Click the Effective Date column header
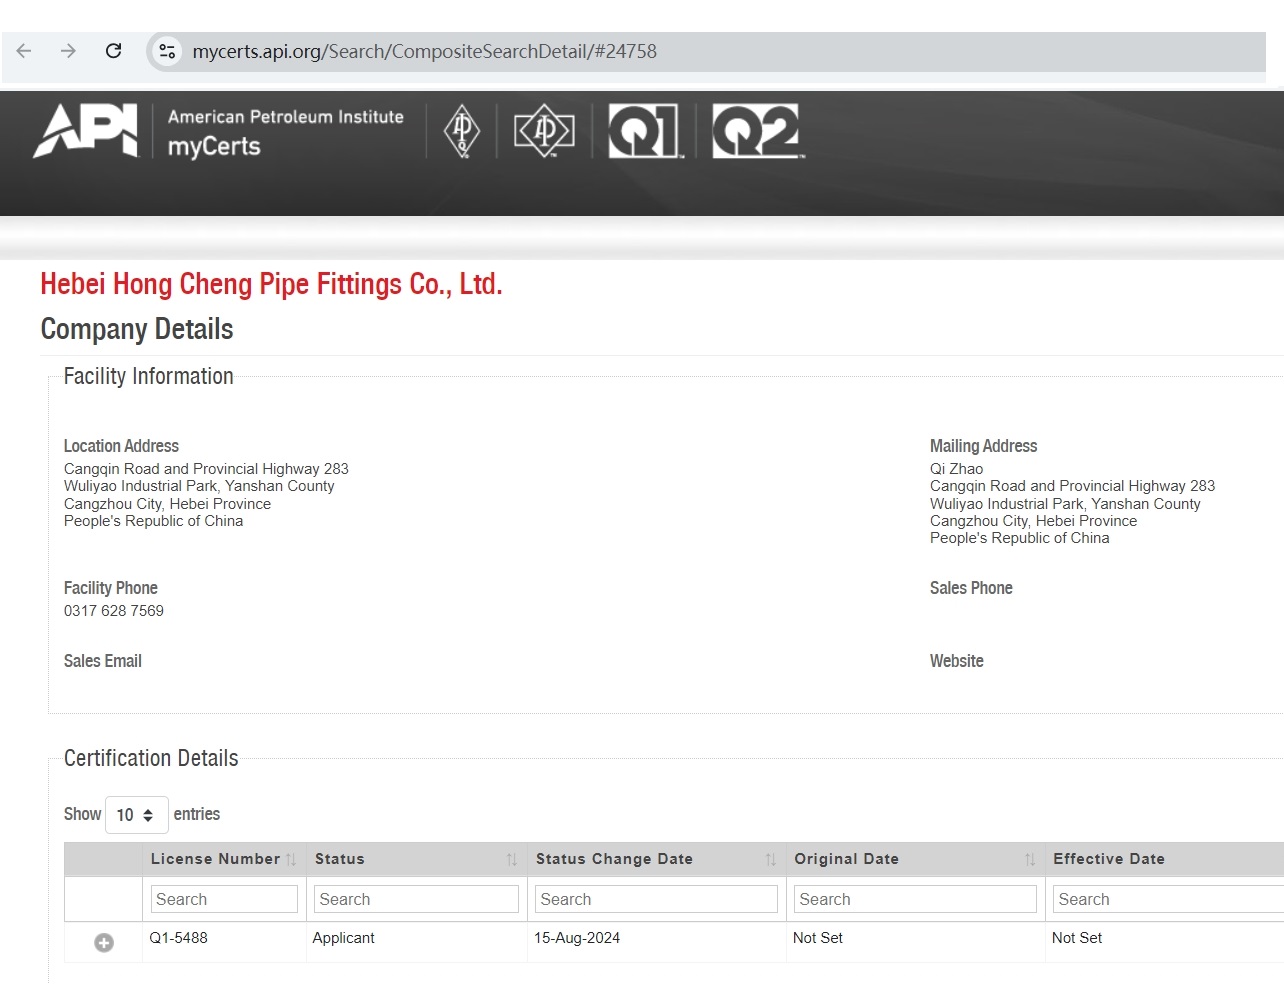 click(x=1164, y=859)
